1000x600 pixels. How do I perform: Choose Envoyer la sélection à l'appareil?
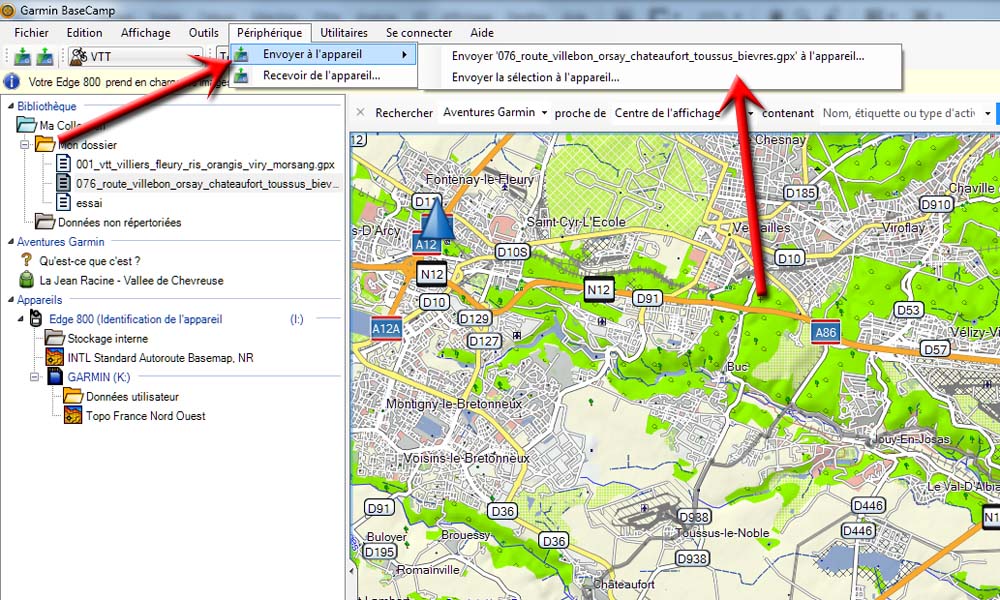tap(535, 77)
